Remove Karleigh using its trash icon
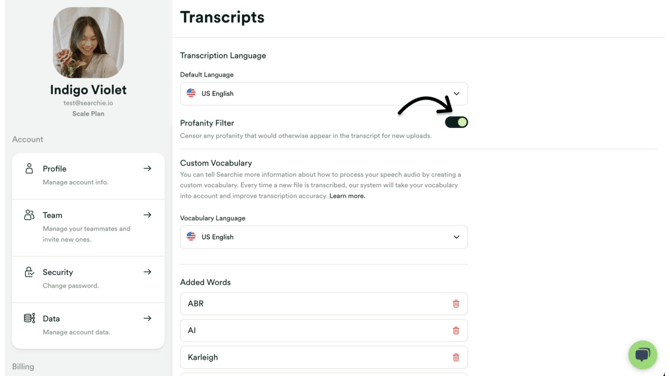Viewport: 670px width, 376px height. click(x=456, y=358)
